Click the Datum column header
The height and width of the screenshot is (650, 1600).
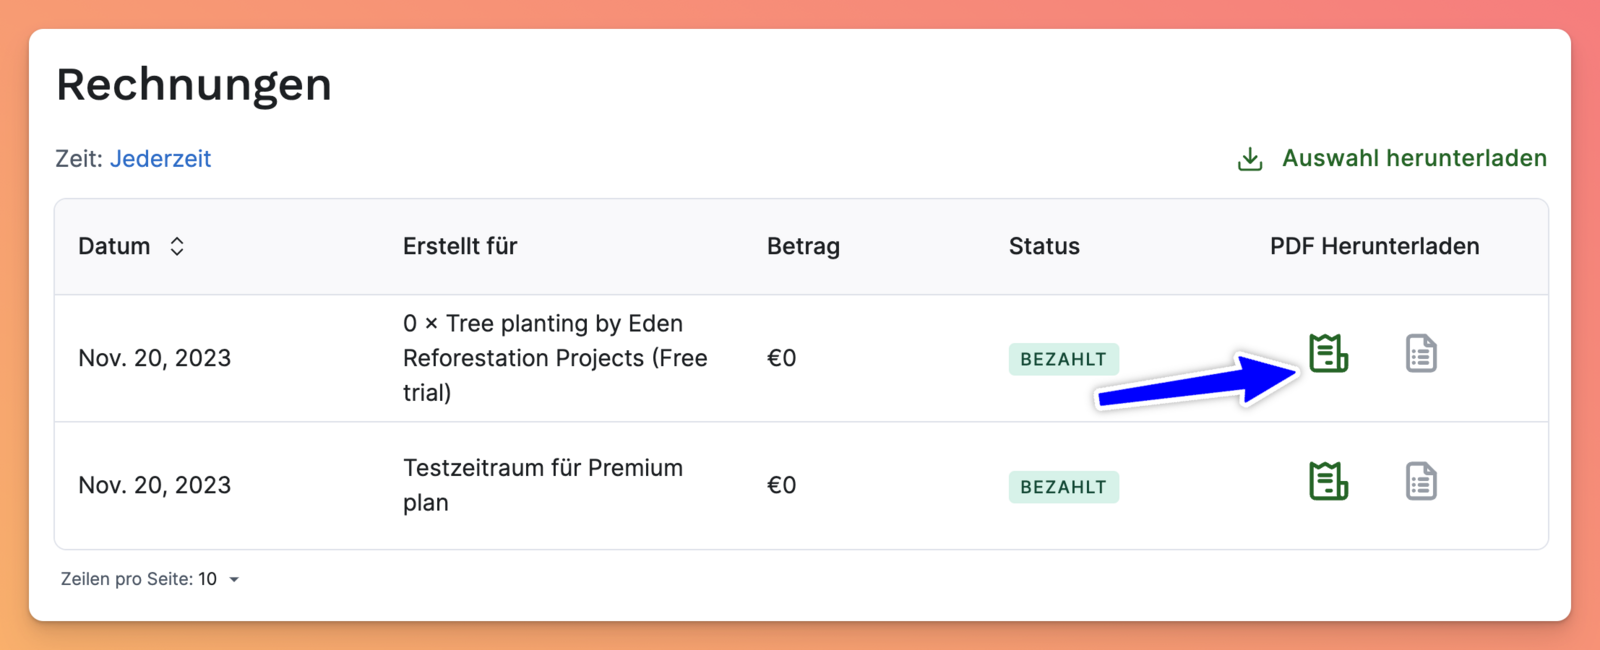[114, 247]
